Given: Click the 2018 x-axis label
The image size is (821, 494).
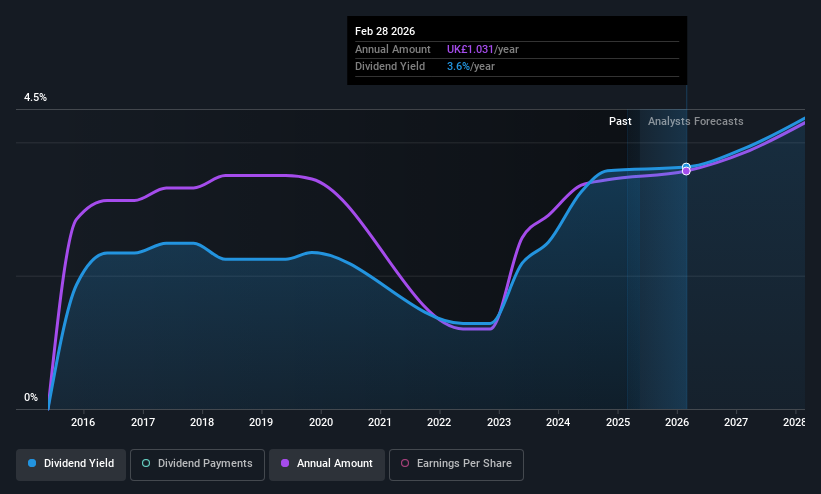Looking at the screenshot, I should point(202,422).
